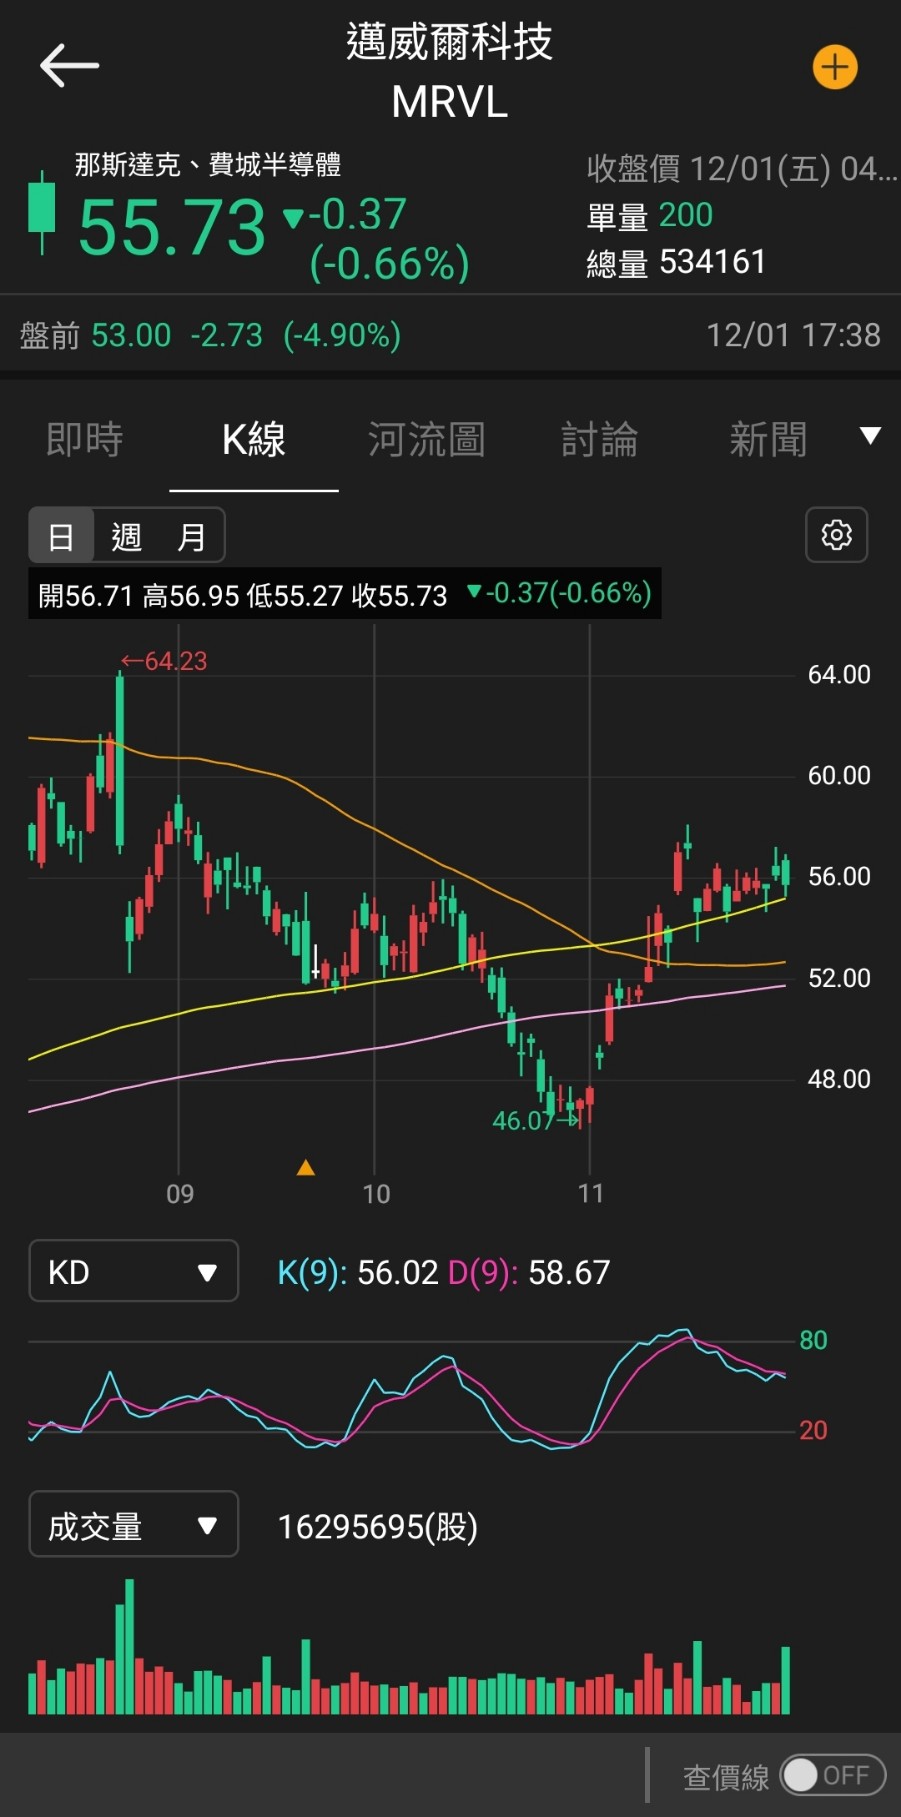The width and height of the screenshot is (901, 1817).
Task: Open the KD indicator dropdown
Action: point(134,1271)
